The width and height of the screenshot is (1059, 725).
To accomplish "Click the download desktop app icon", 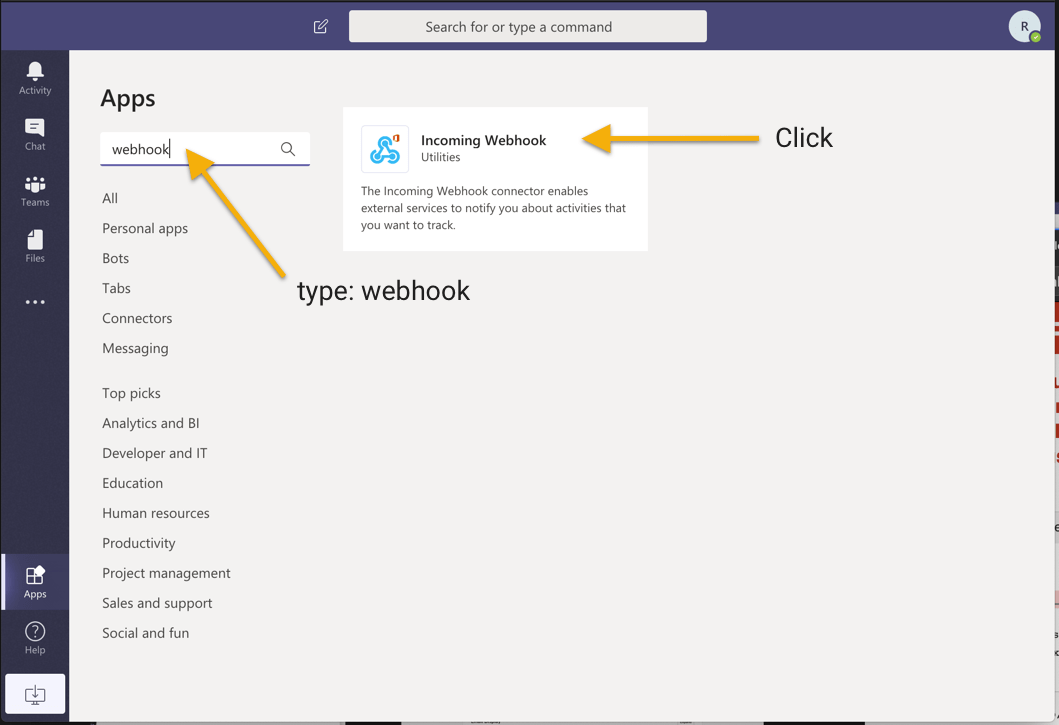I will 35,694.
